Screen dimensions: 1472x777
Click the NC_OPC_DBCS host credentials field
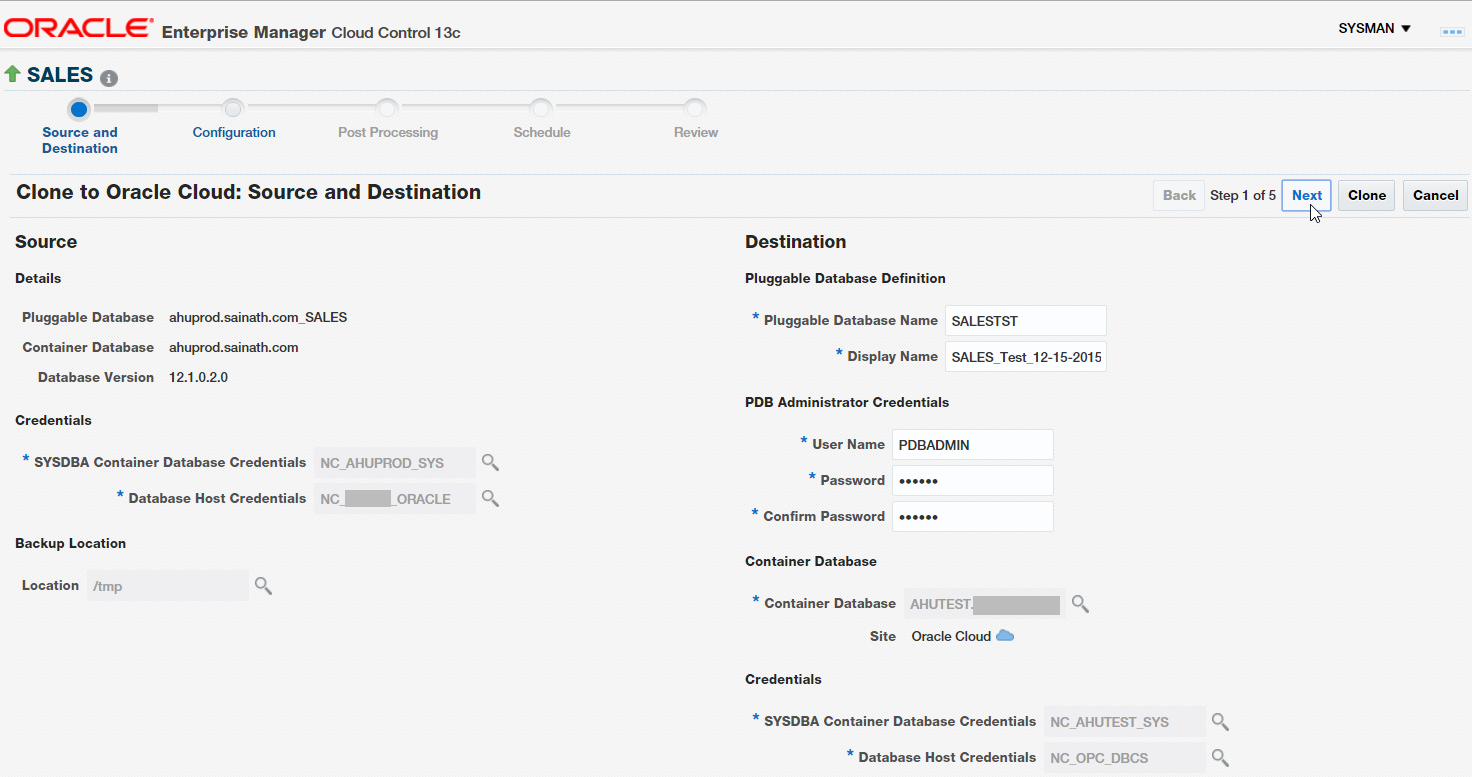point(1125,758)
